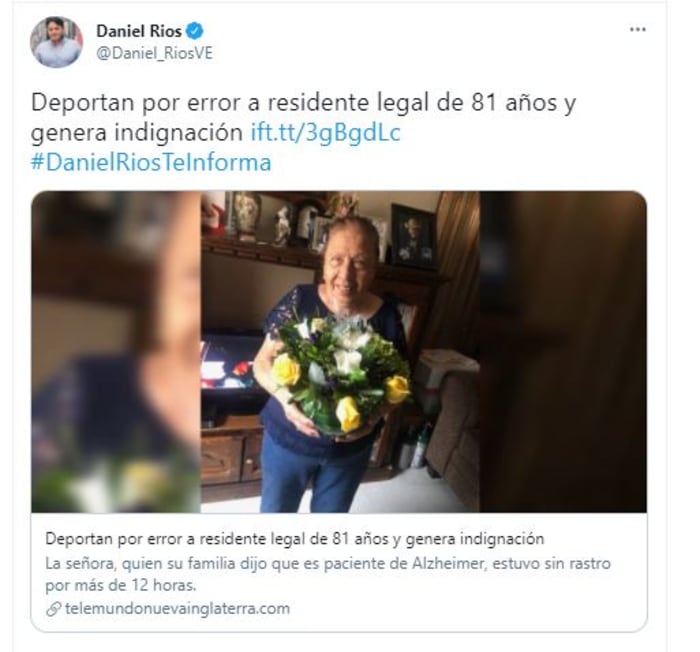Click the blurred left portion of the card image
This screenshot has width=700, height=652.
[x=116, y=352]
